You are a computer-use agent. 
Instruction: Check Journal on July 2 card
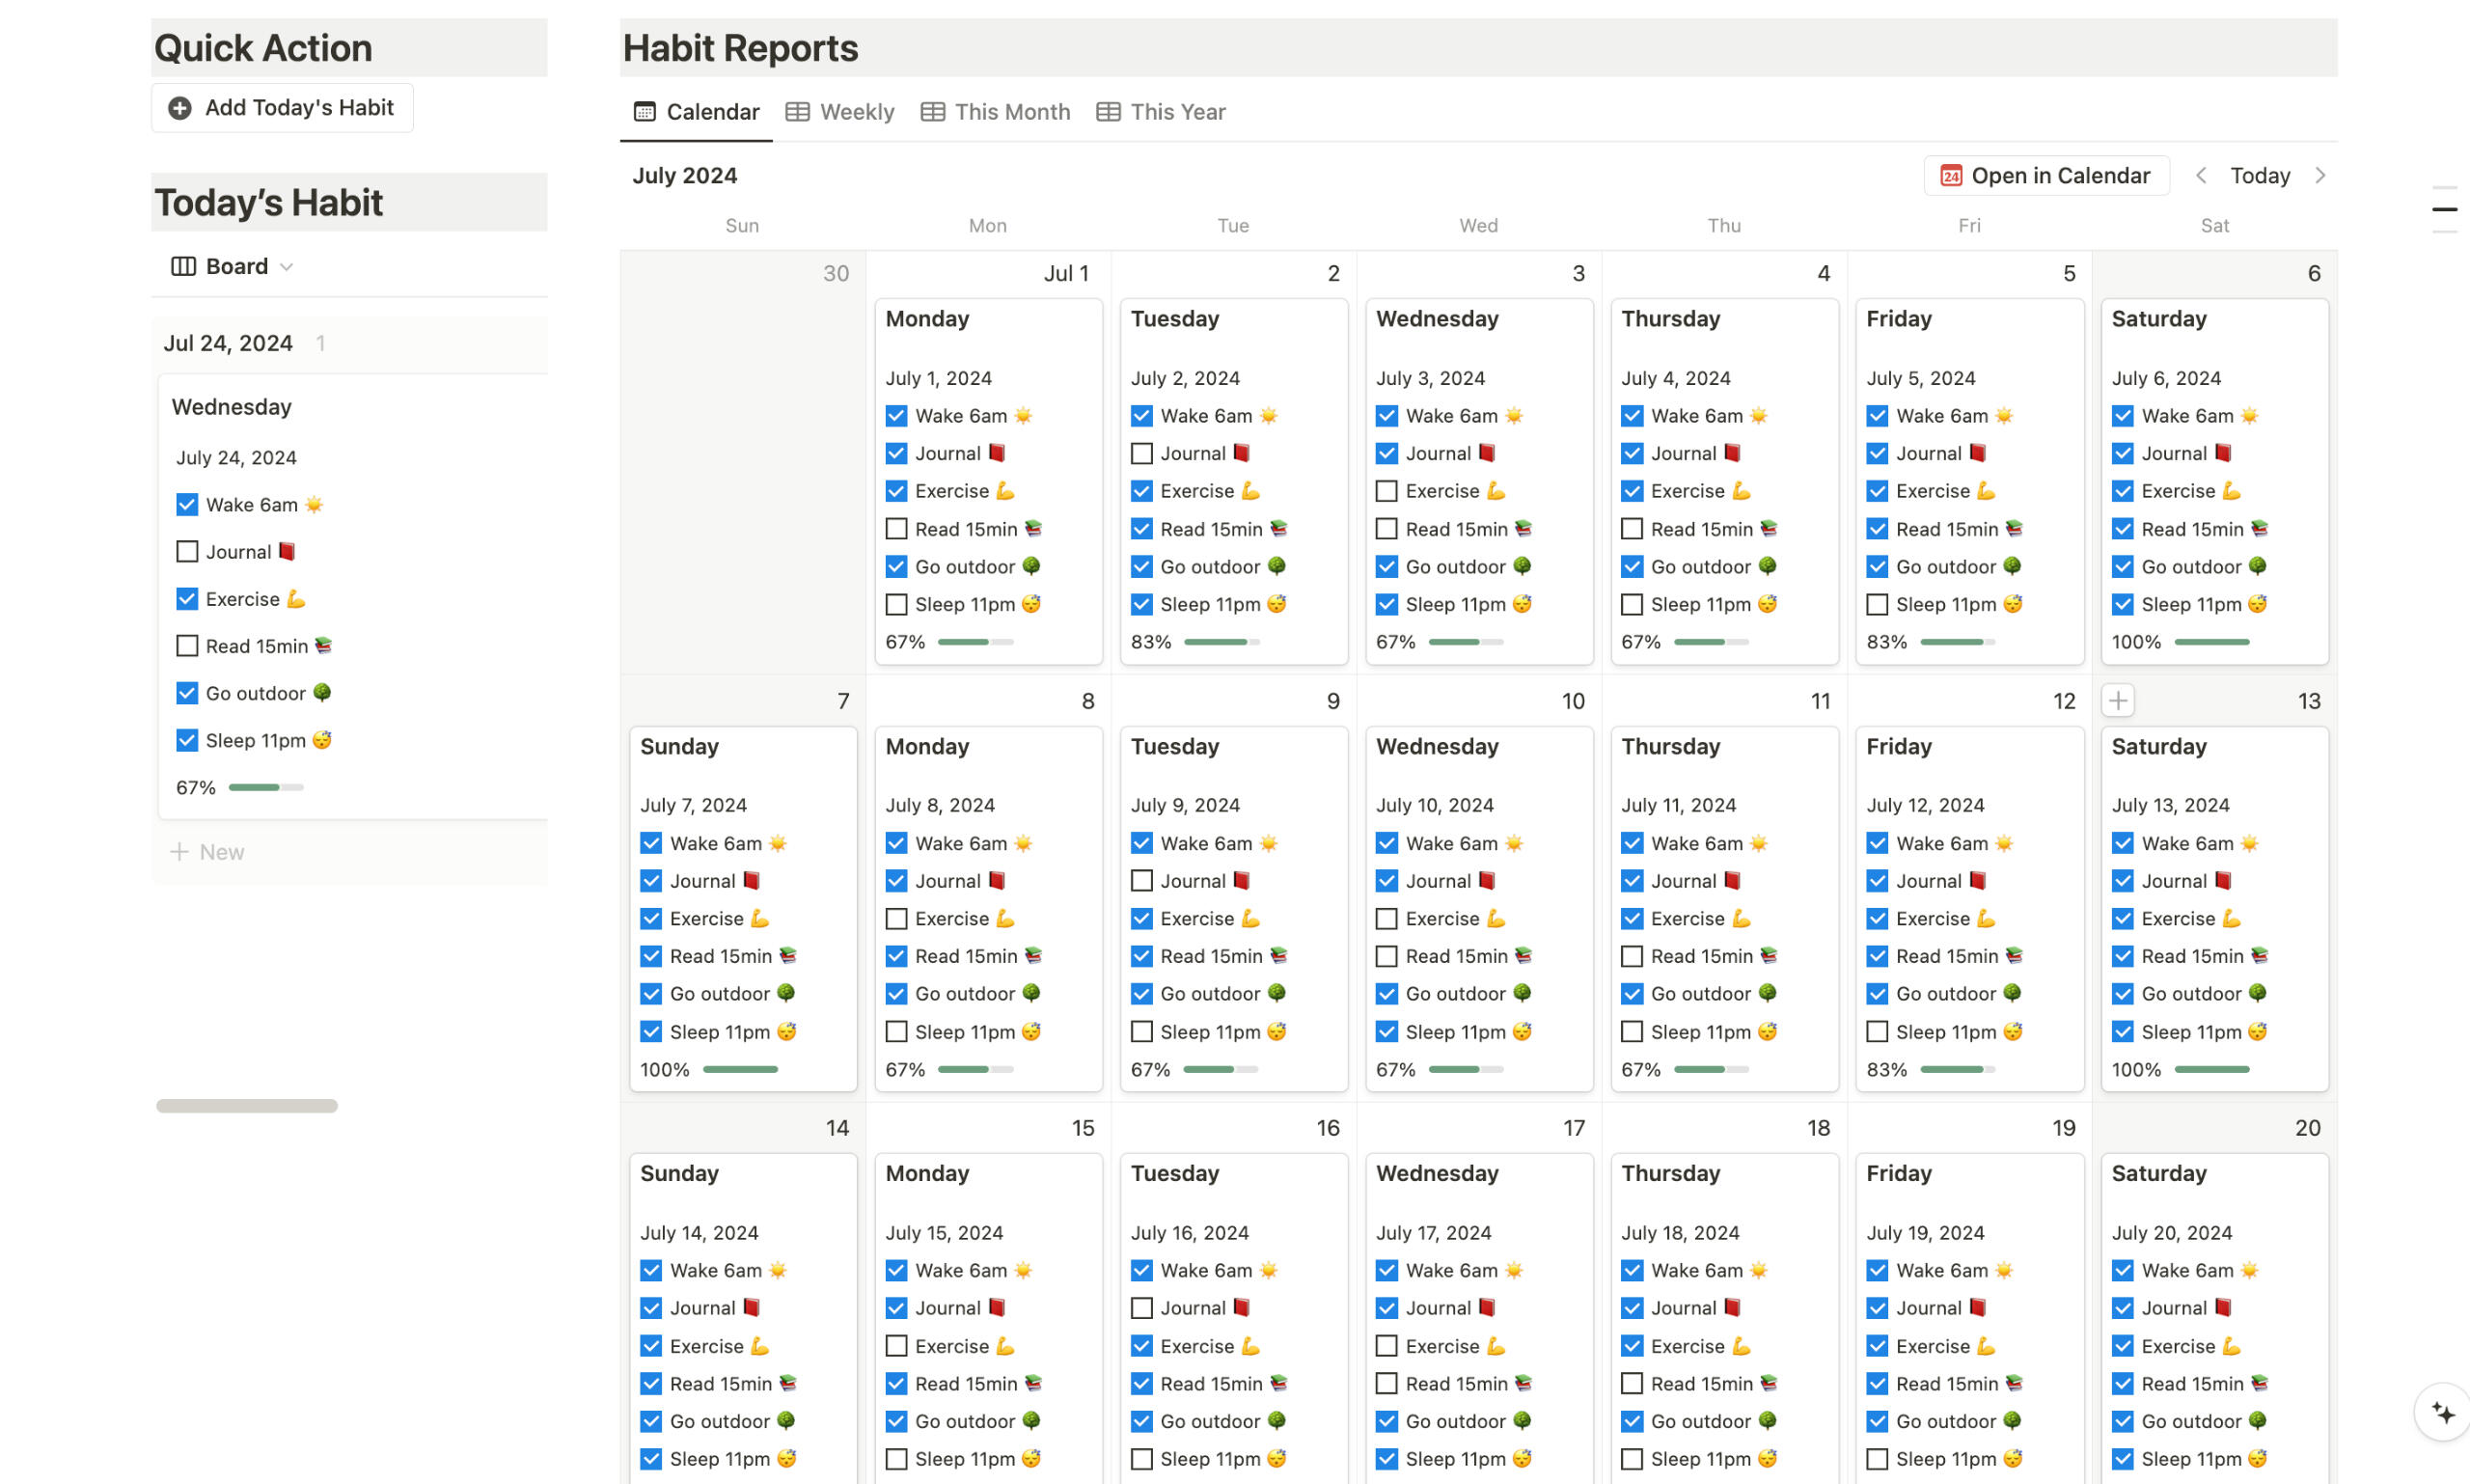point(1141,454)
